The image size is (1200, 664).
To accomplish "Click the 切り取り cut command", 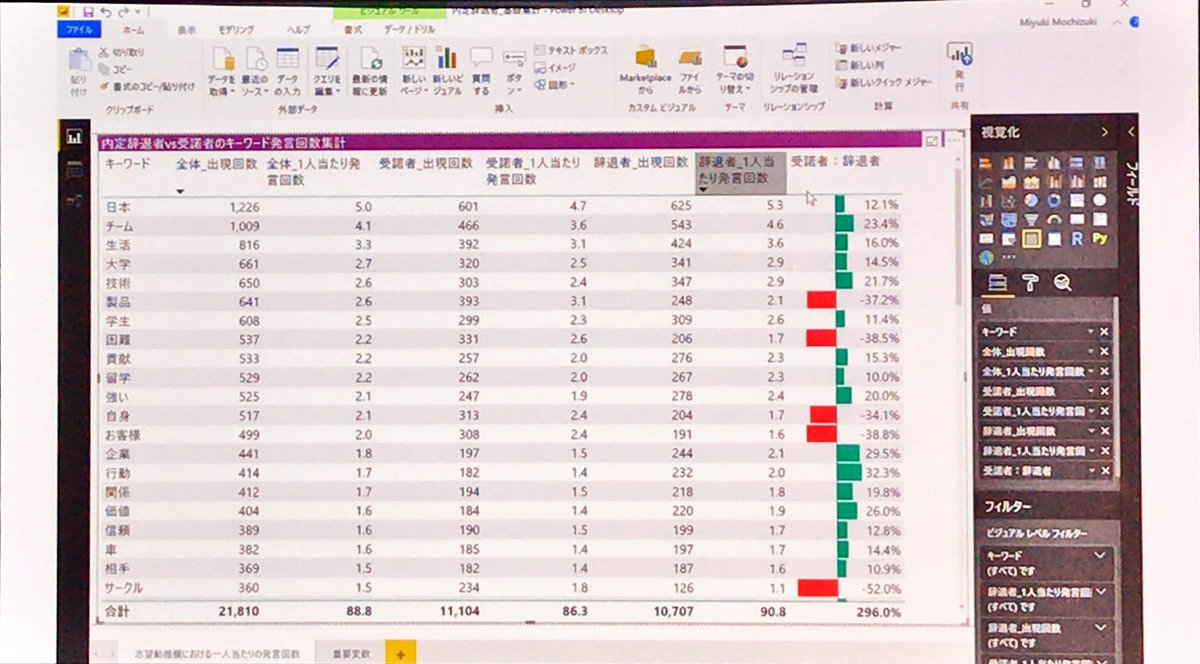I will click(x=121, y=52).
